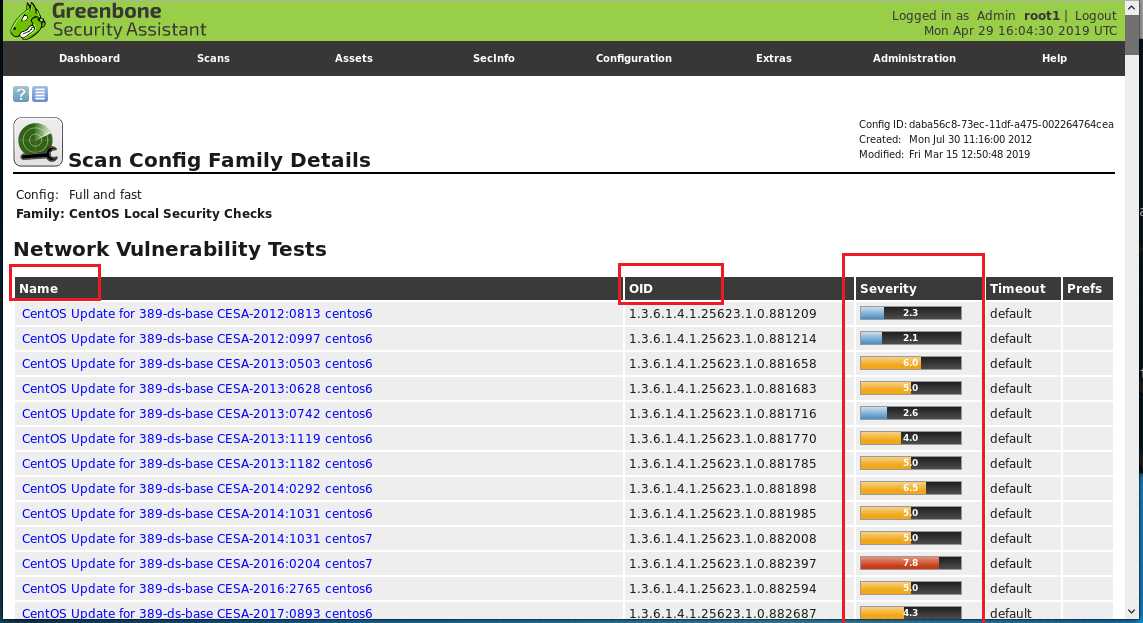
Task: Click the 6.5 severity bar
Action: [x=910, y=488]
